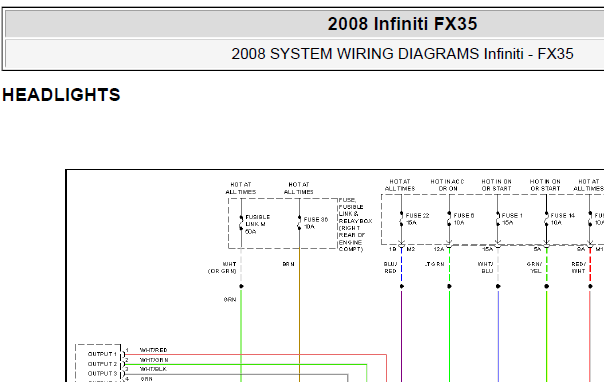The height and width of the screenshot is (382, 604).
Task: Click 'HOT AT ALL TIMES' above Fuse 36
Action: click(299, 188)
